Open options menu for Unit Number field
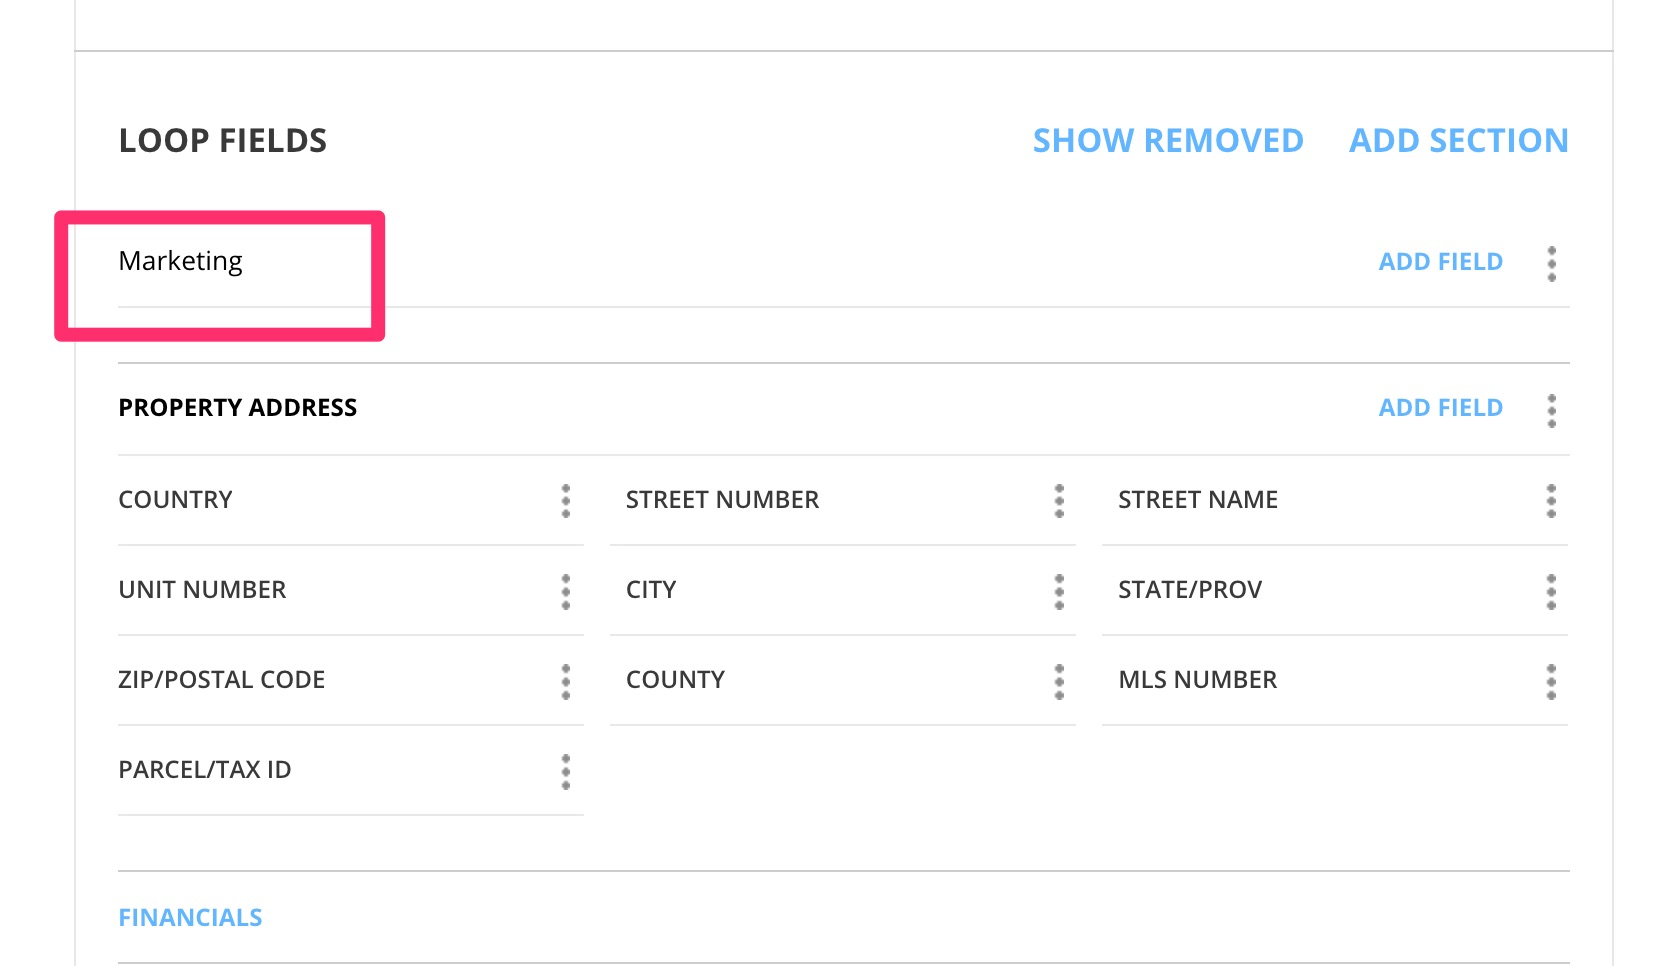1680x966 pixels. click(x=565, y=591)
